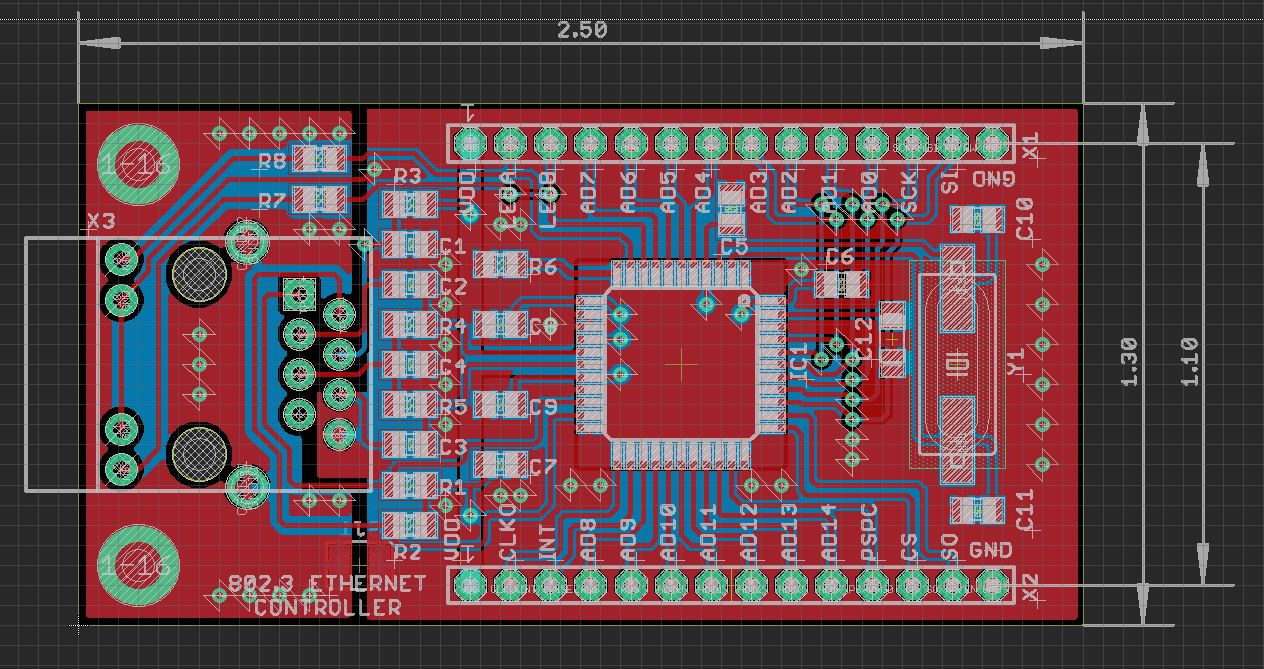
Task: Select the mirrored AD7 pin label
Action: point(587,192)
